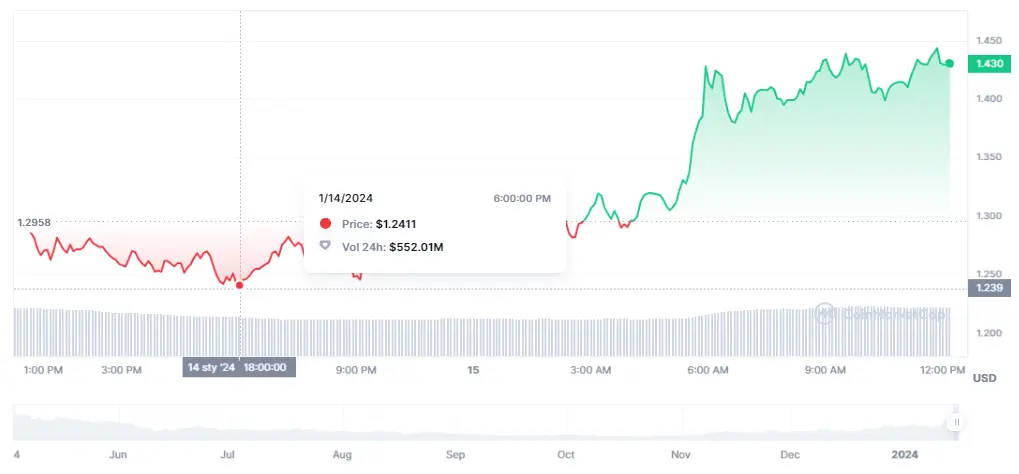The height and width of the screenshot is (474, 1019).
Task: Click the range navigator handle grip
Action: click(957, 423)
